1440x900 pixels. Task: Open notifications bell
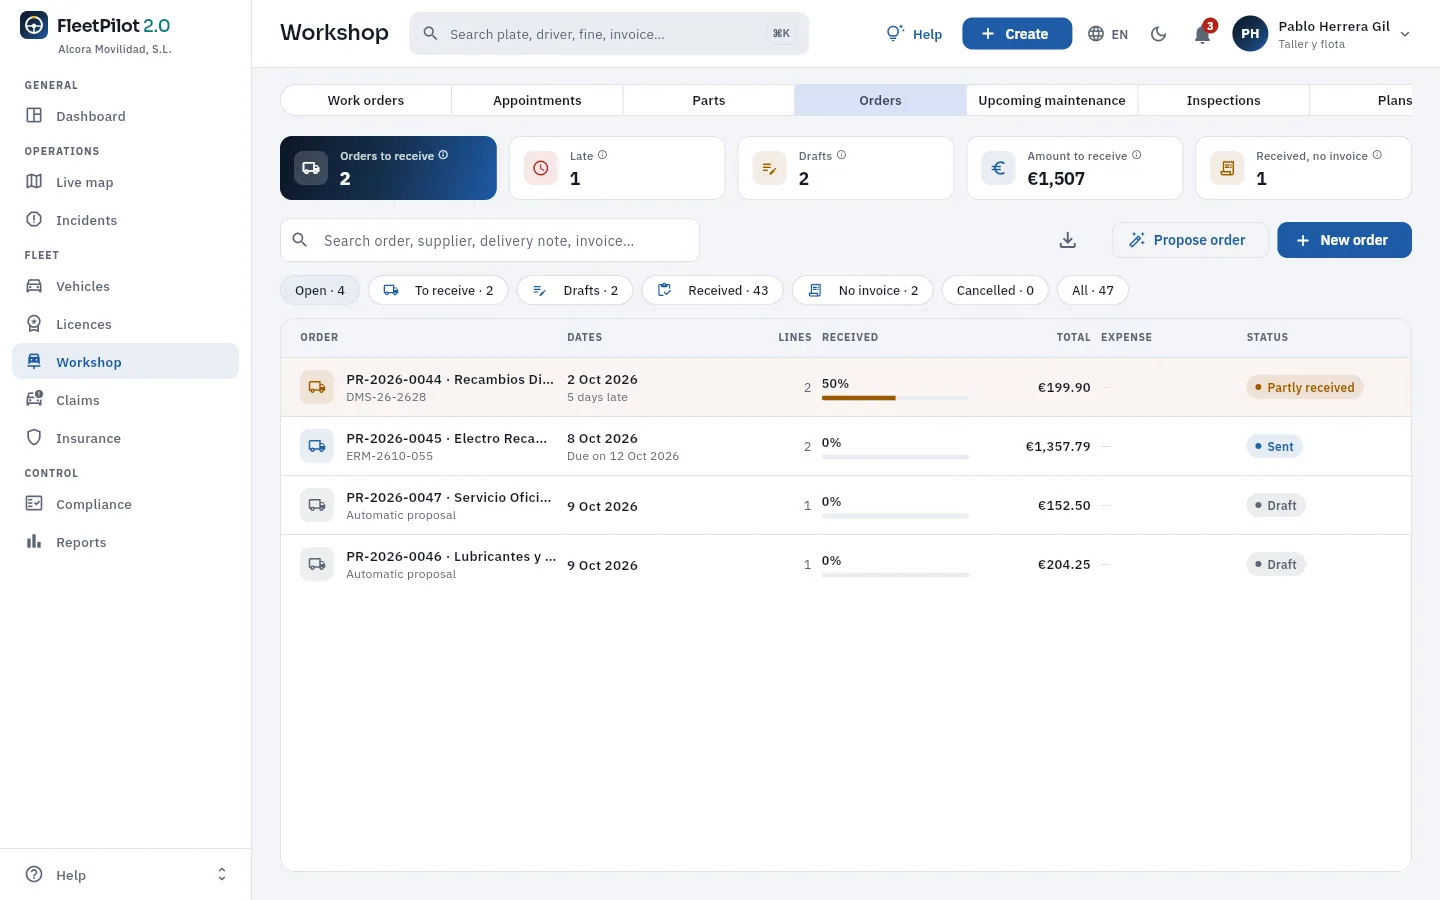click(x=1203, y=34)
